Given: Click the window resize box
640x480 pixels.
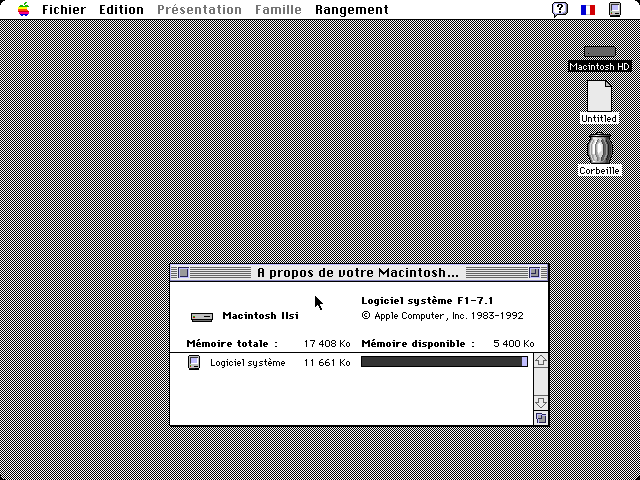Looking at the screenshot, I should (x=541, y=418).
